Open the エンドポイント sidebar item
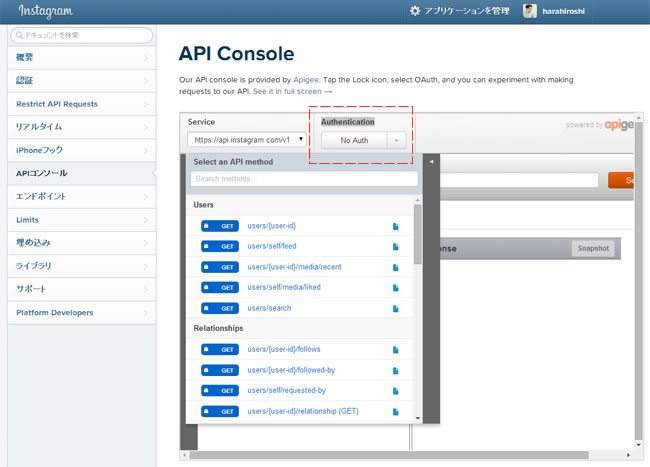 [82, 197]
